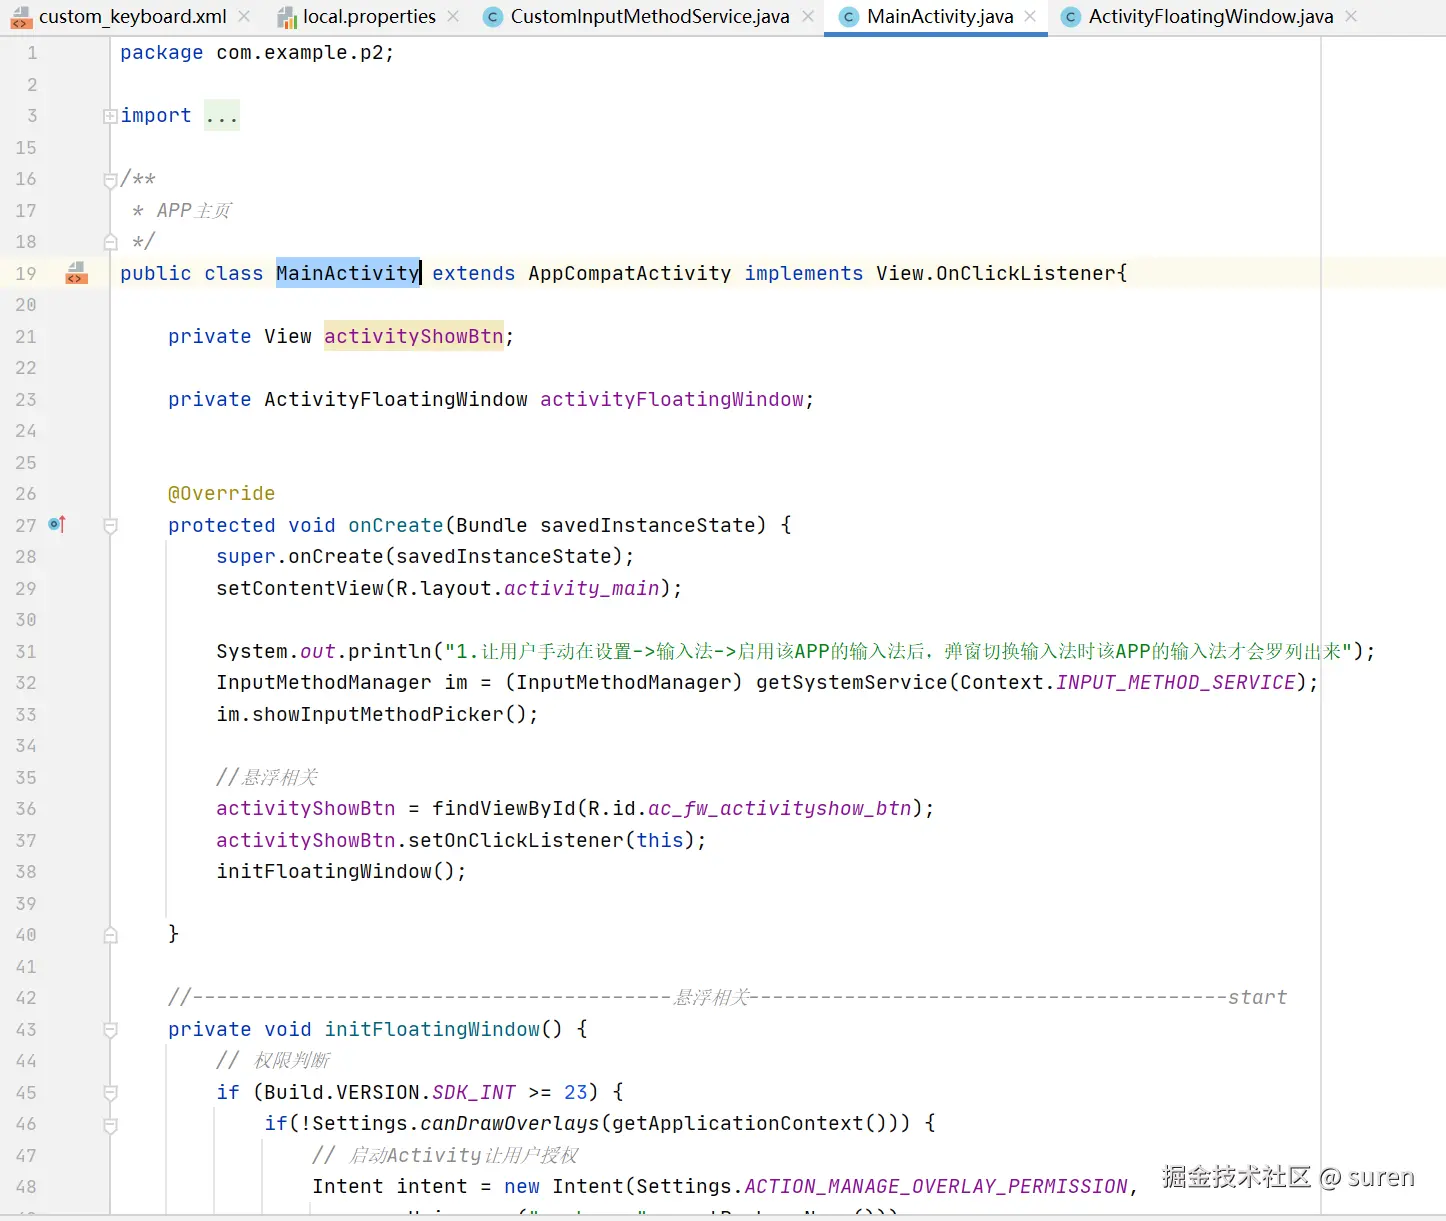The height and width of the screenshot is (1221, 1446).
Task: Click the '权限判断' comment on line 44
Action: [273, 1060]
